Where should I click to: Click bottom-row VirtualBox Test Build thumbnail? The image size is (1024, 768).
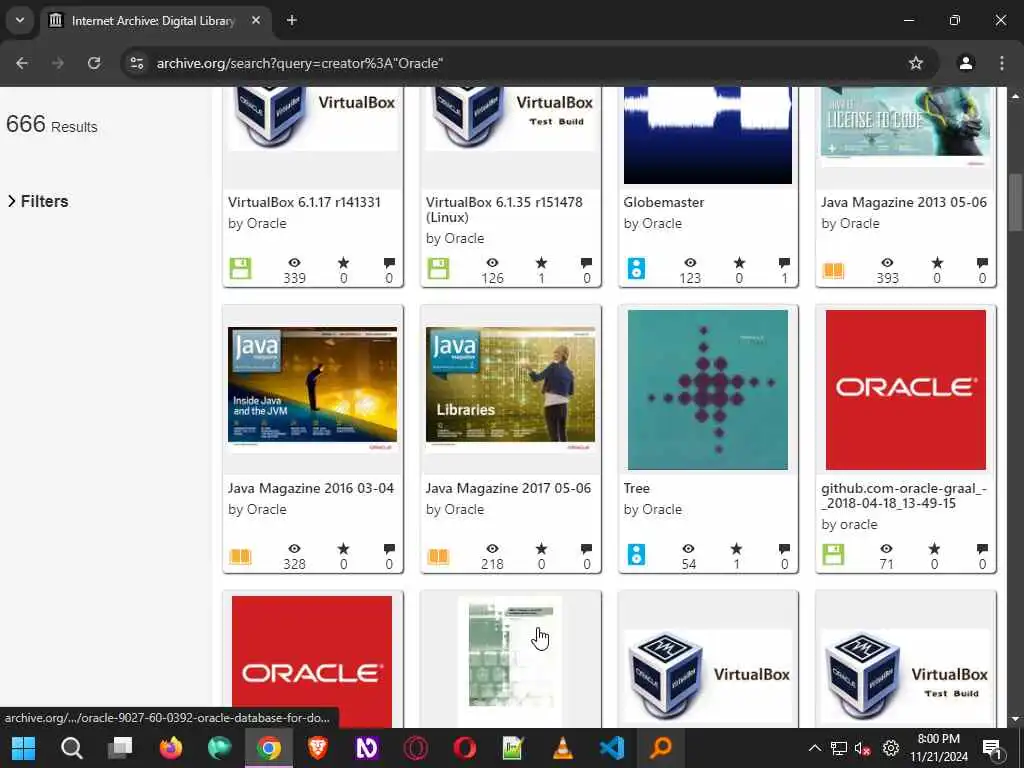tap(906, 677)
